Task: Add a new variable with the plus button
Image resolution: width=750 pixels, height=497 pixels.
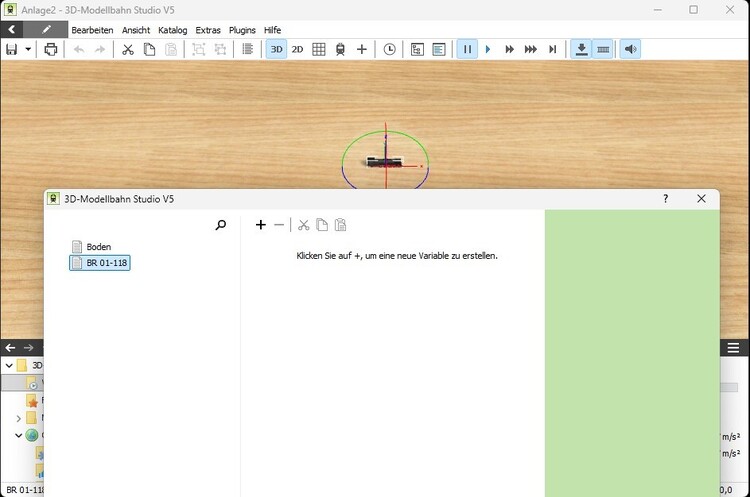Action: click(261, 225)
